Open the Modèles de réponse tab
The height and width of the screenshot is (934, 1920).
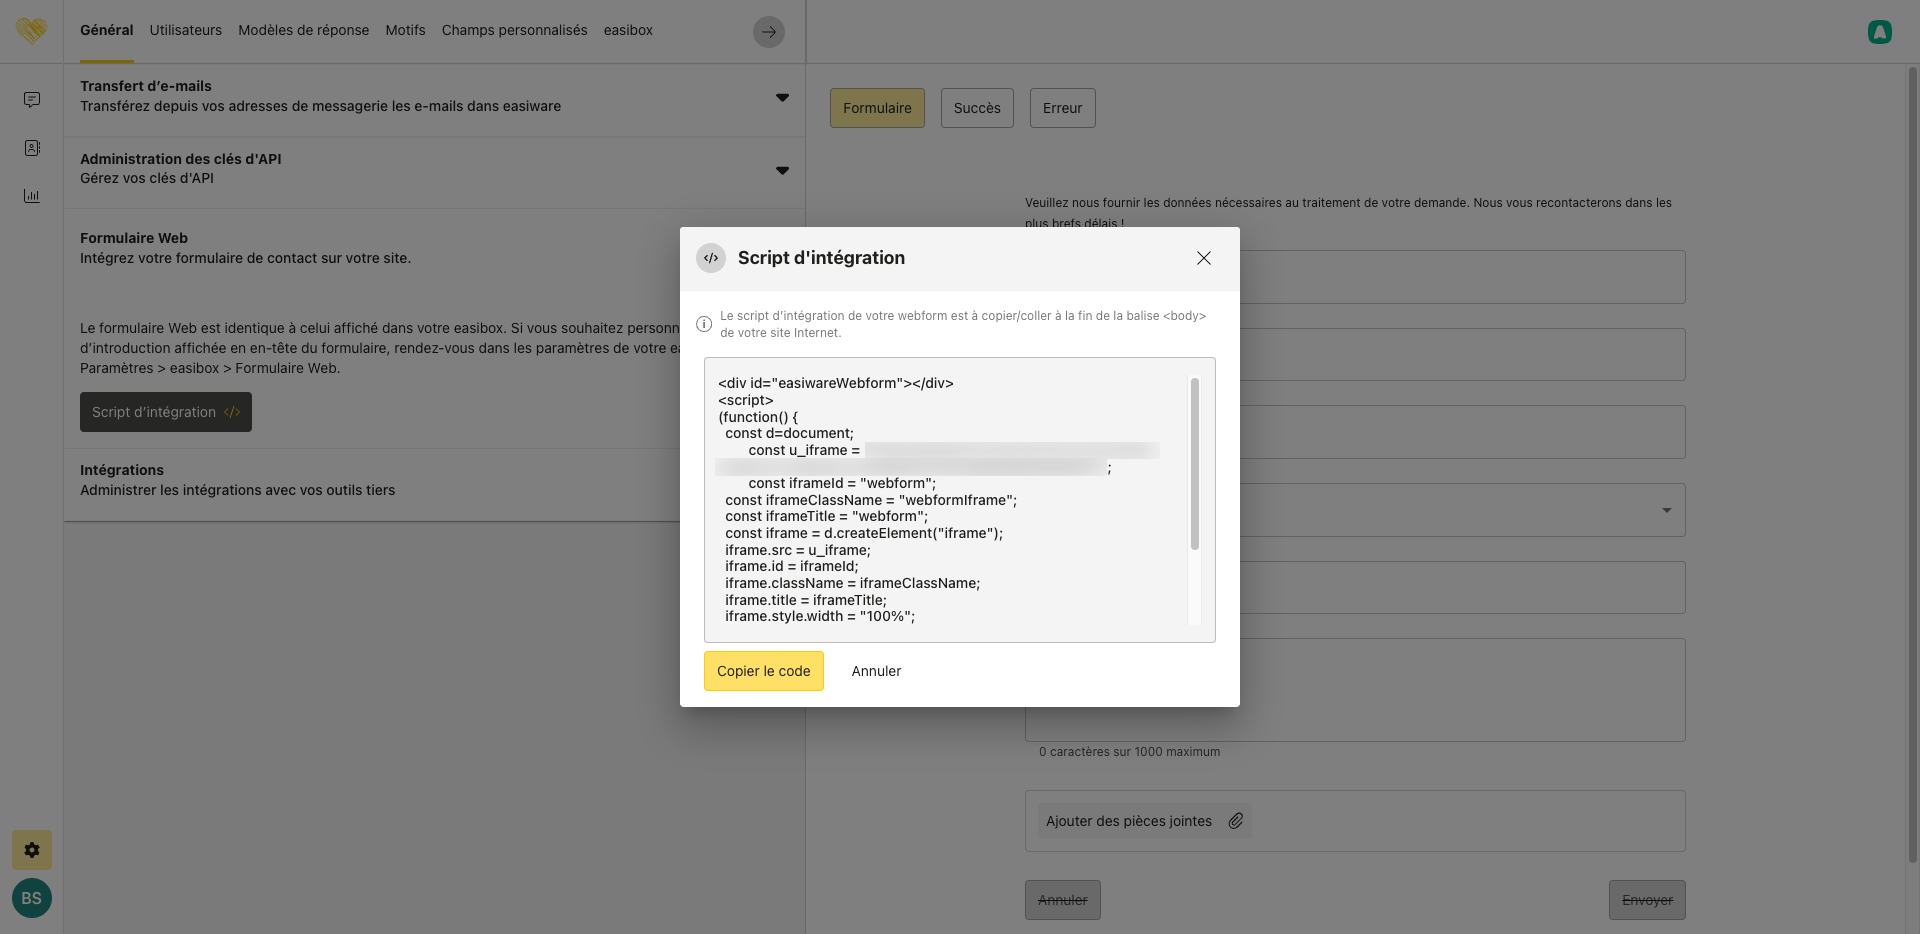coord(303,30)
